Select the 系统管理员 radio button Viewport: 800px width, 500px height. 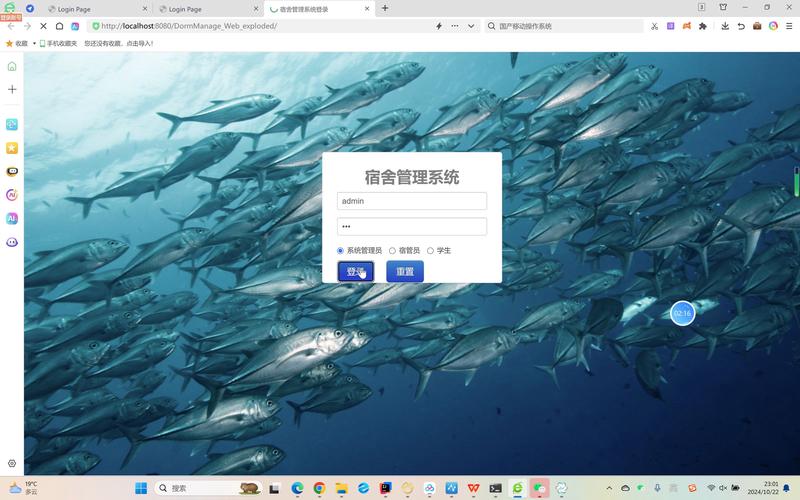(341, 251)
